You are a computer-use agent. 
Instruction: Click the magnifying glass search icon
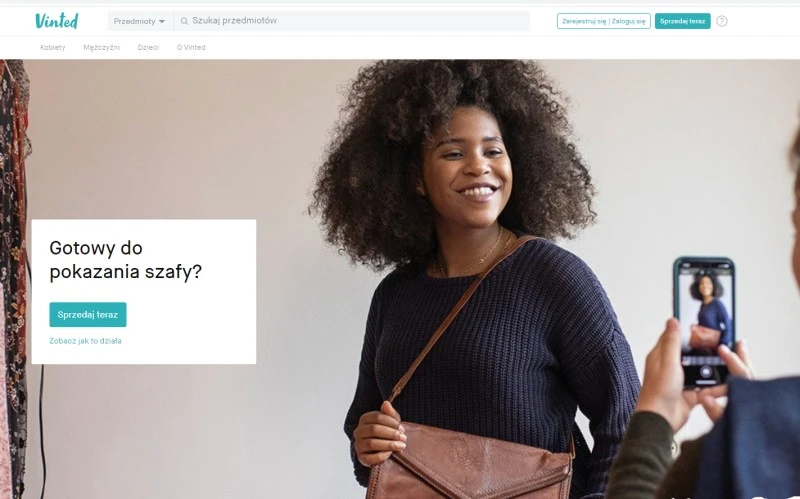coord(184,21)
